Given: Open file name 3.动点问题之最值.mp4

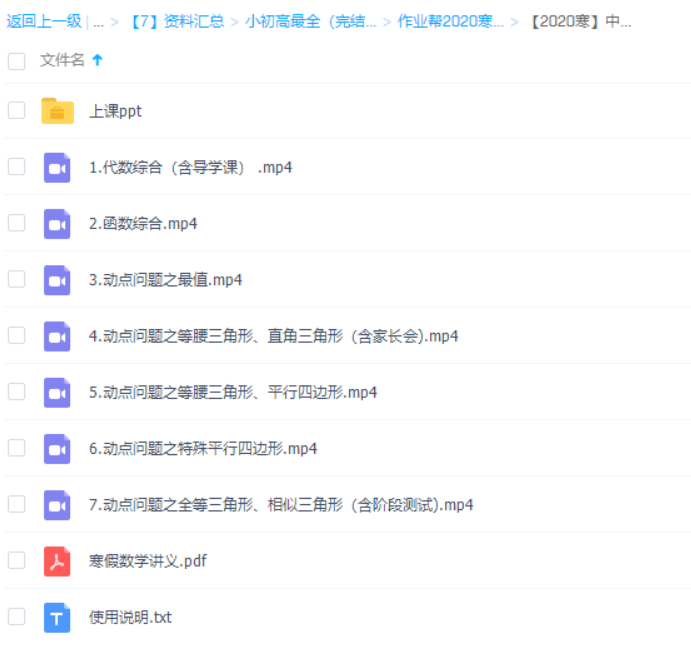Looking at the screenshot, I should pos(166,280).
